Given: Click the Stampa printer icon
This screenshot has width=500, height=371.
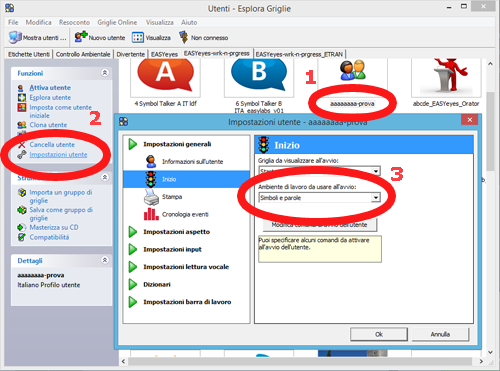Looking at the screenshot, I should [151, 197].
